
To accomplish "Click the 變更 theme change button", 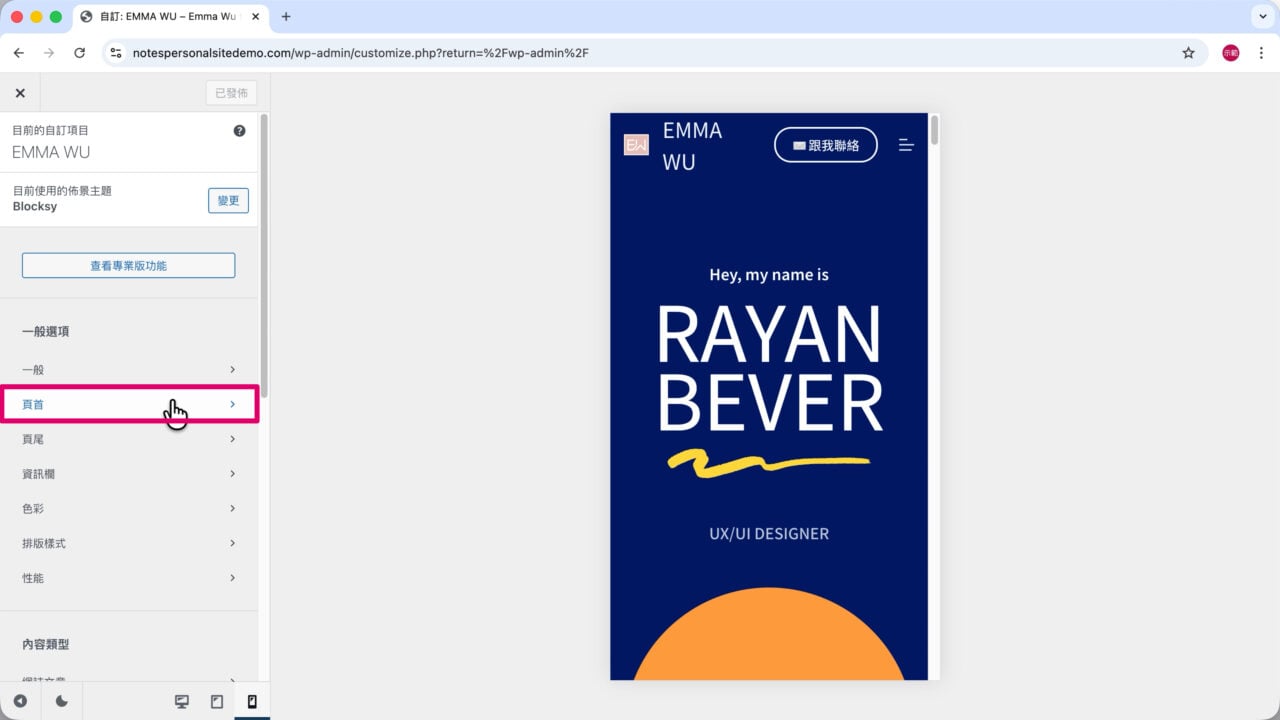I will 228,200.
